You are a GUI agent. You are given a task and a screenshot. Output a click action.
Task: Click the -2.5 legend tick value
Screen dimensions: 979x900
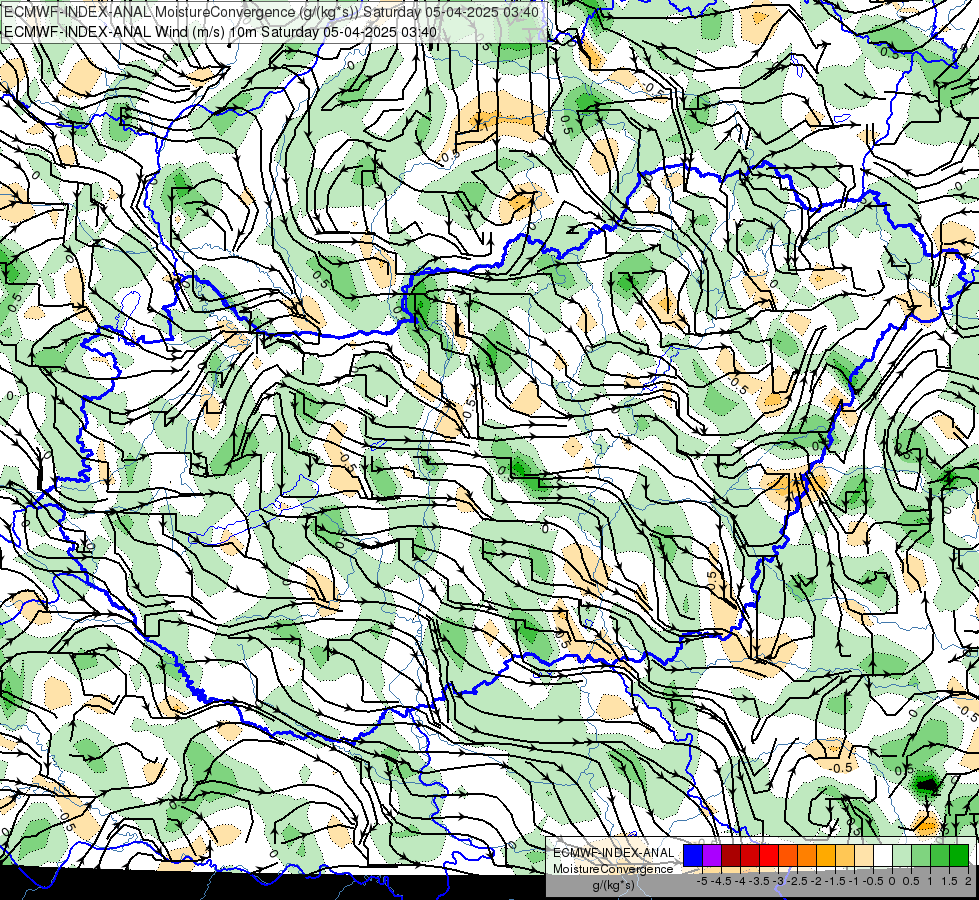click(x=797, y=881)
